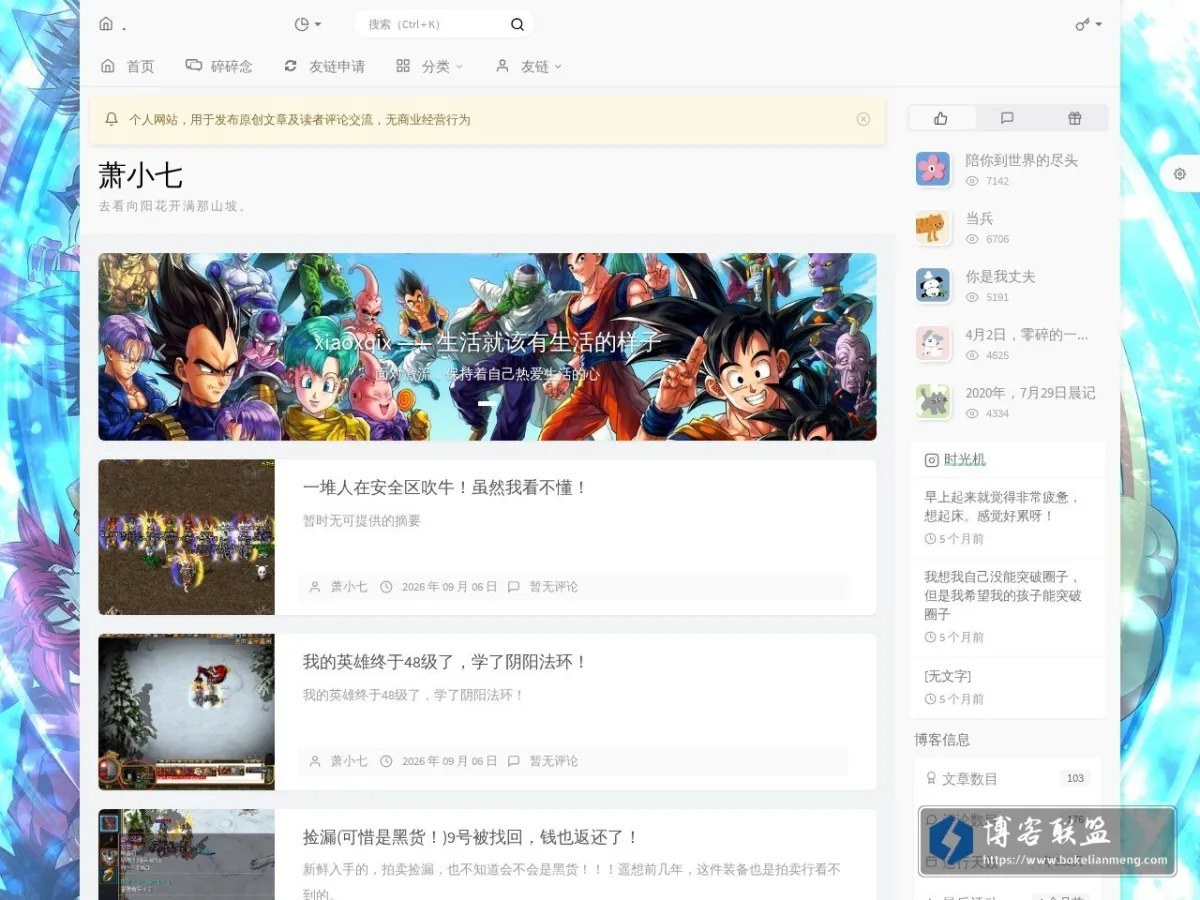This screenshot has width=1200, height=900.
Task: Focus the search input field
Action: tap(434, 24)
